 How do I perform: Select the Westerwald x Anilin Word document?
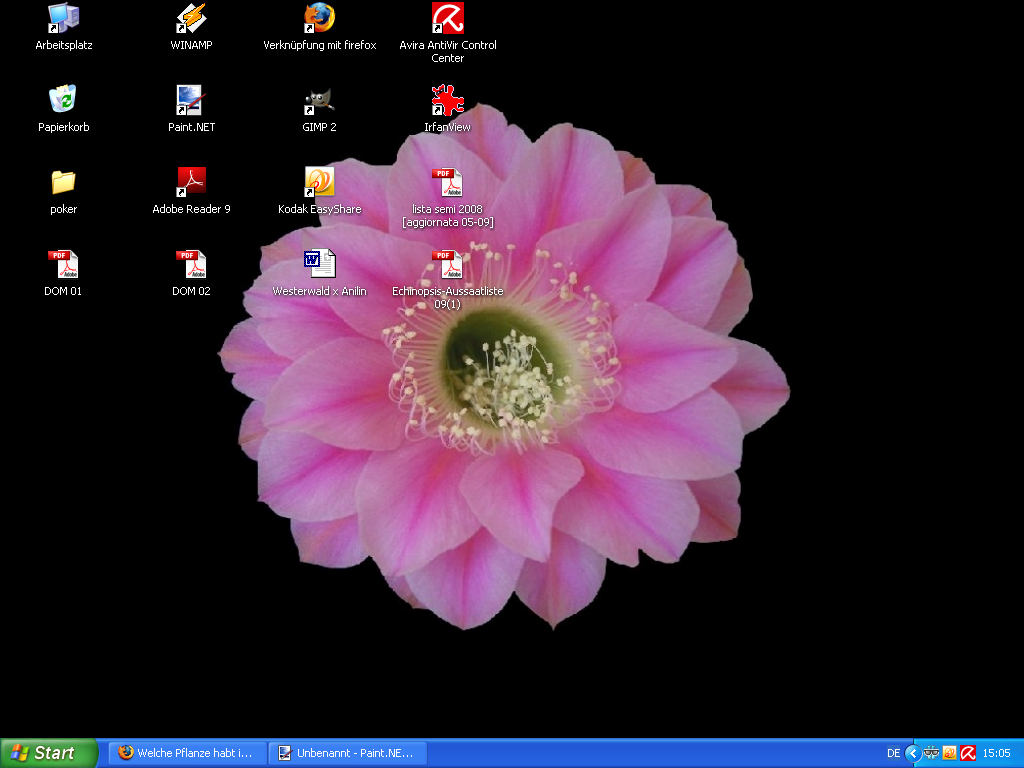point(319,264)
